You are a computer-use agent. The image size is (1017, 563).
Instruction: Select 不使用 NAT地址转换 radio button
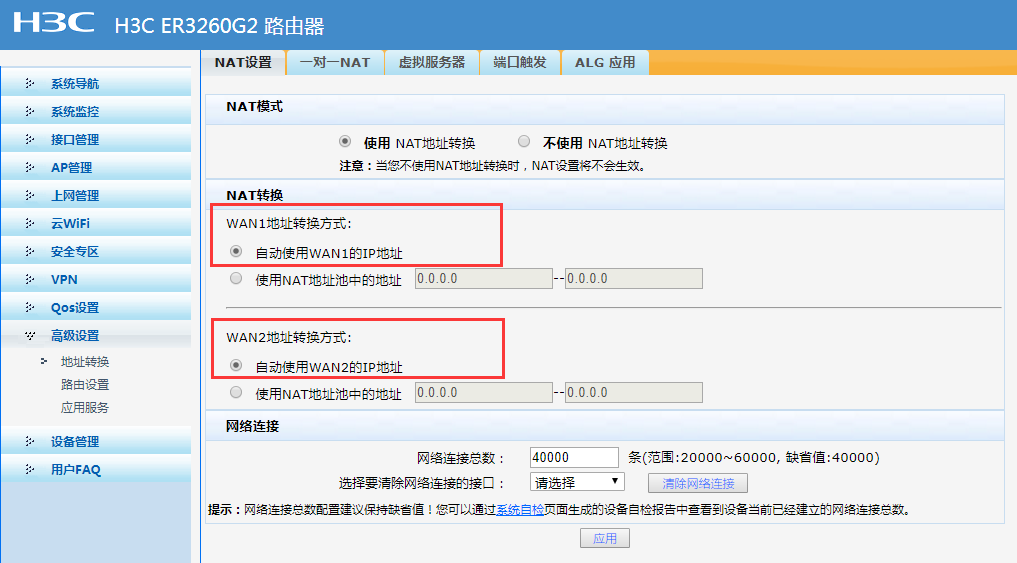524,141
